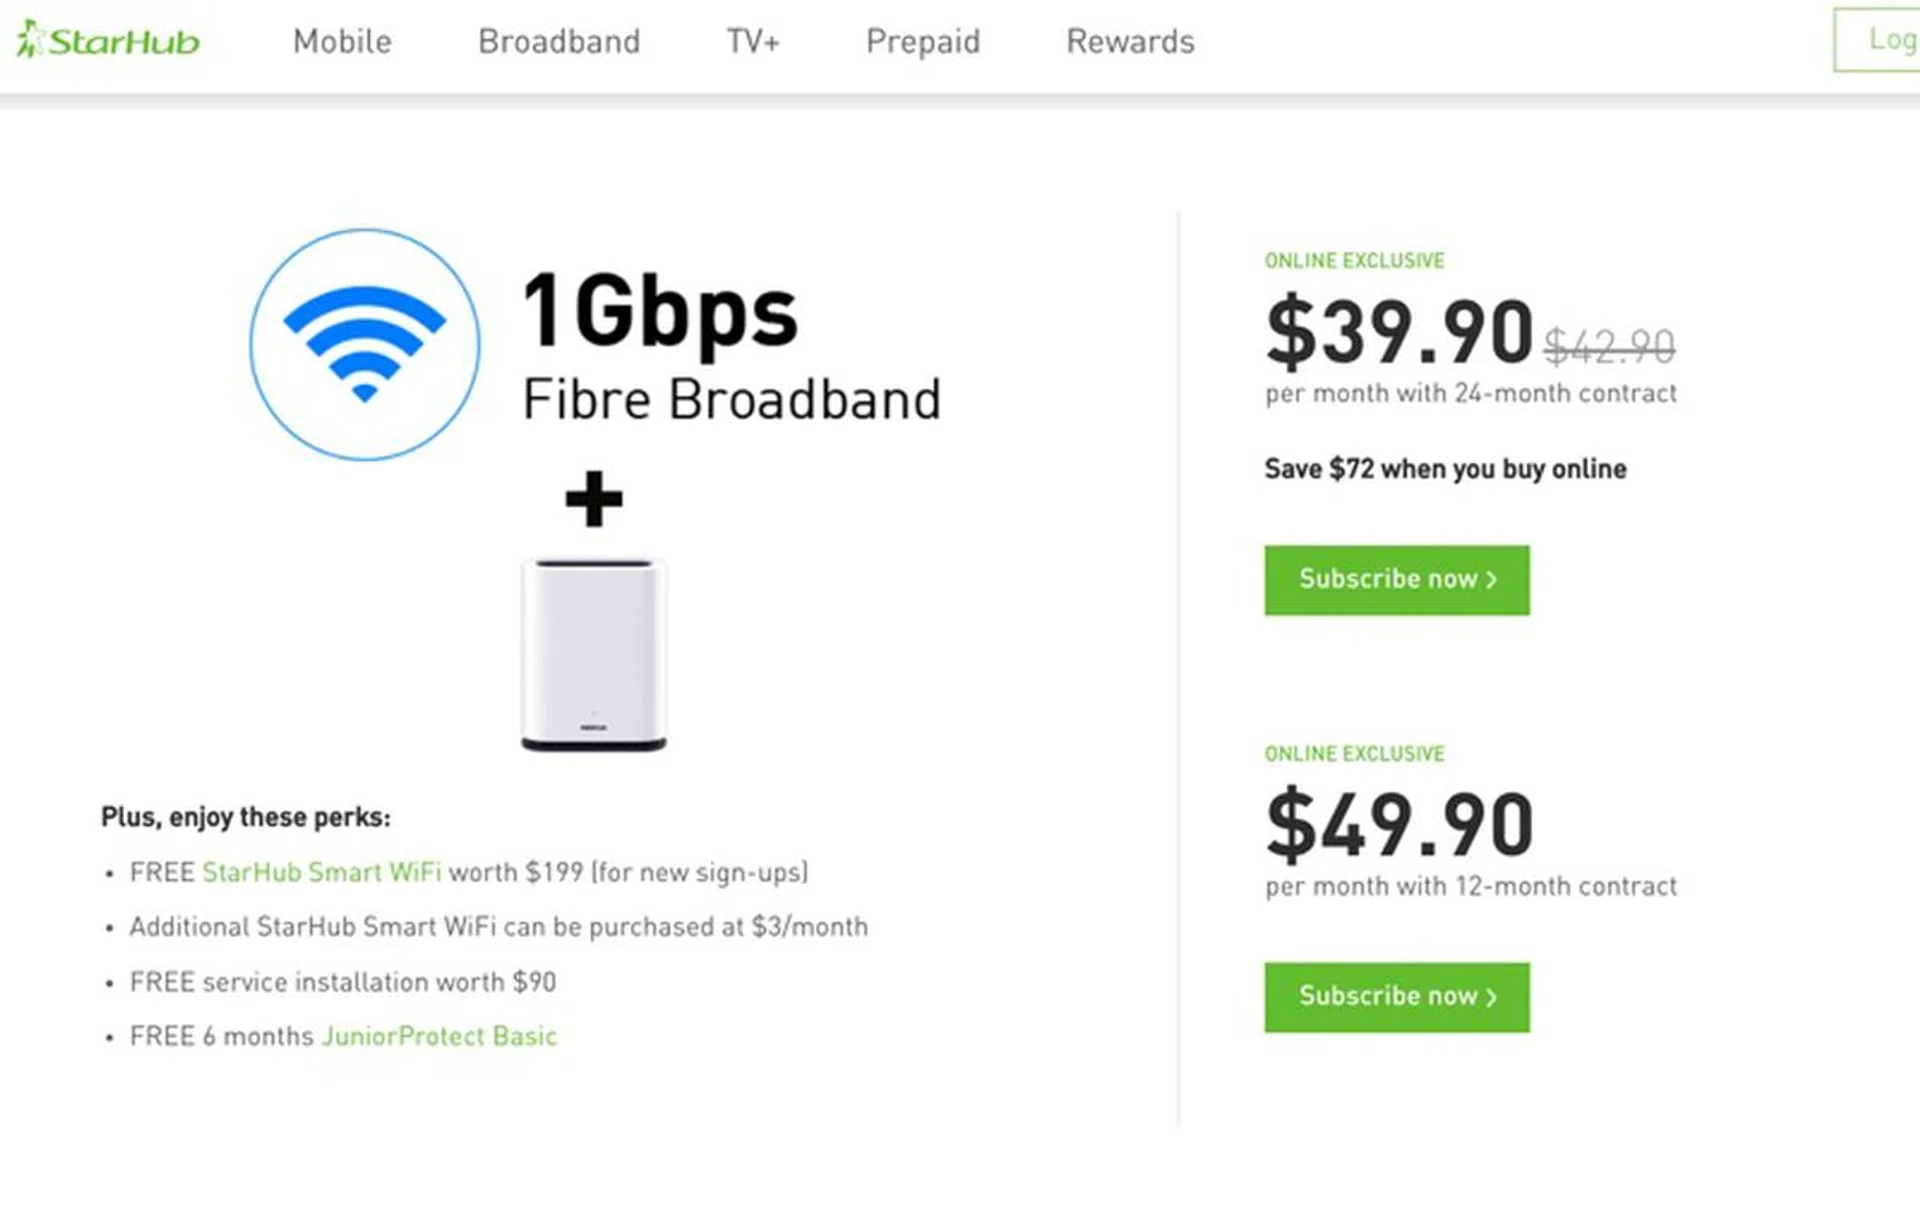
Task: Click the StarHub logo
Action: click(x=108, y=41)
